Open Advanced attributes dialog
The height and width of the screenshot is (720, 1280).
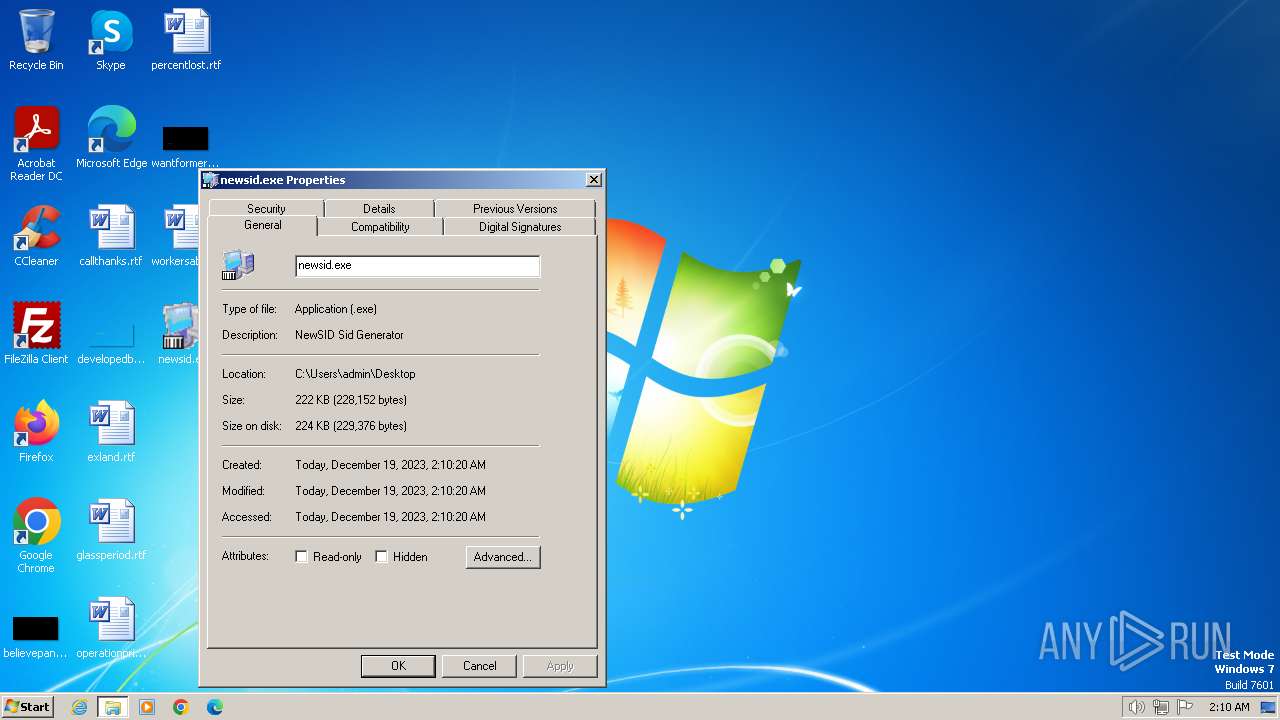(x=503, y=557)
